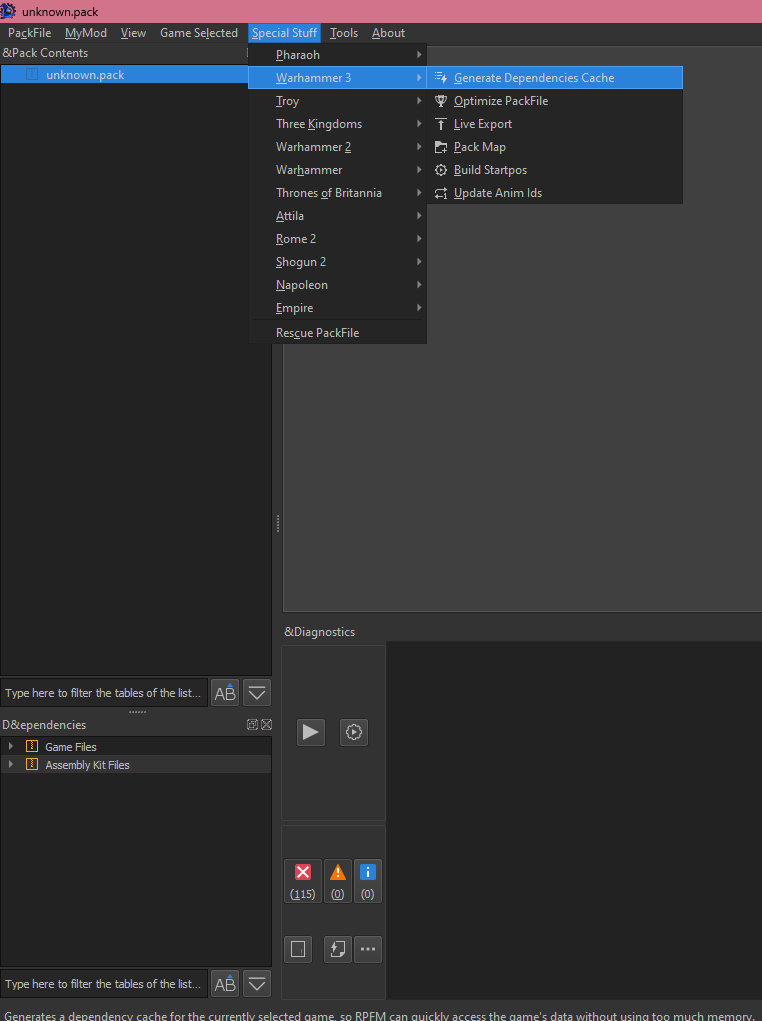Image resolution: width=762 pixels, height=1021 pixels.
Task: Click the Pack Contents filter text field
Action: pos(104,693)
